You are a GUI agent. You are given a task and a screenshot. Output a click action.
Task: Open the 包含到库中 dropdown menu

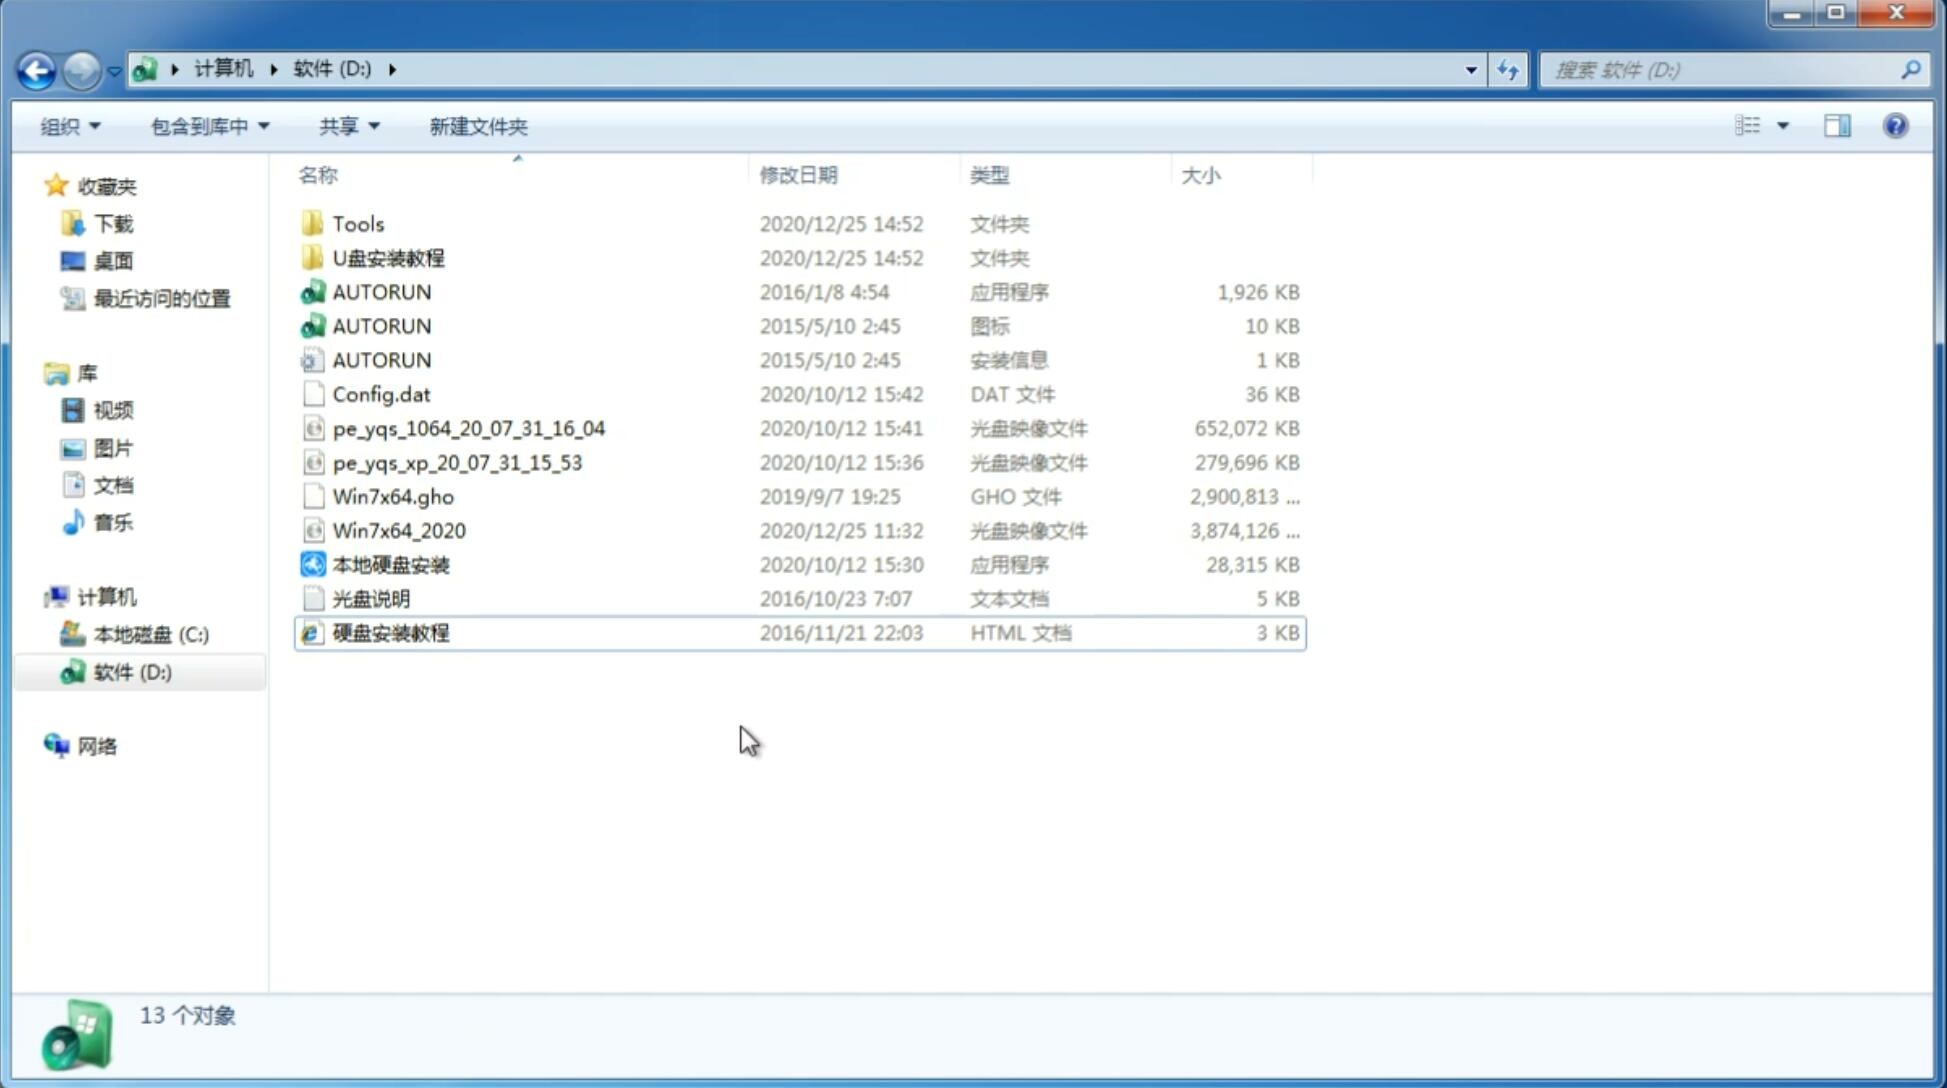point(207,124)
